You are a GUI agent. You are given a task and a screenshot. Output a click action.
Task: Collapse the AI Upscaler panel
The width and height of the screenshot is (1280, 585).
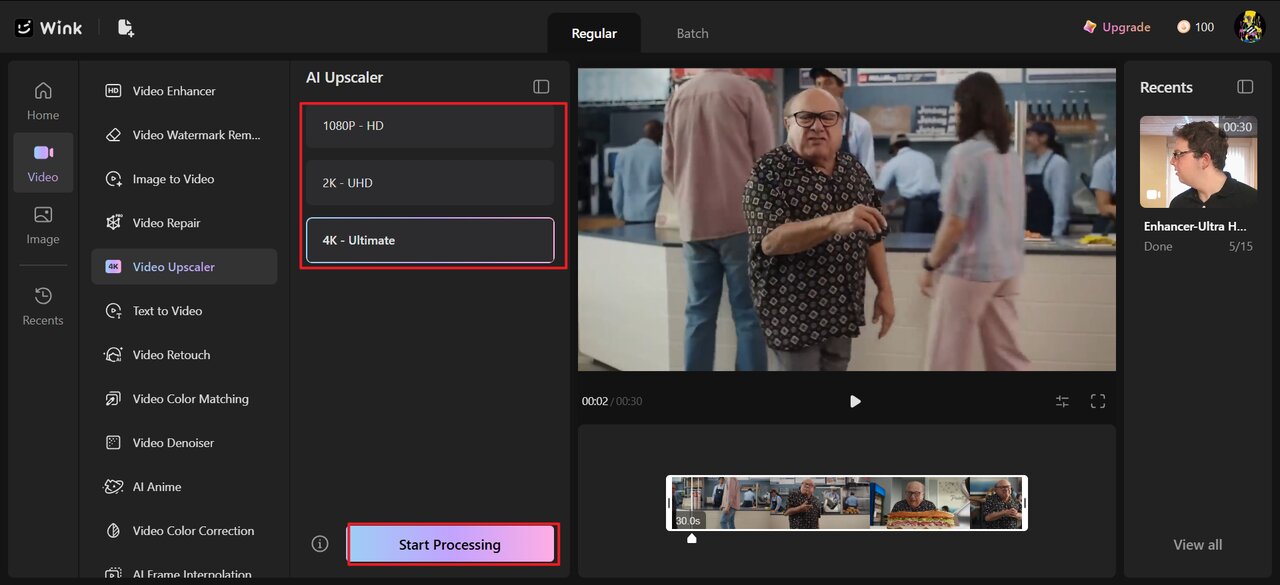[541, 87]
